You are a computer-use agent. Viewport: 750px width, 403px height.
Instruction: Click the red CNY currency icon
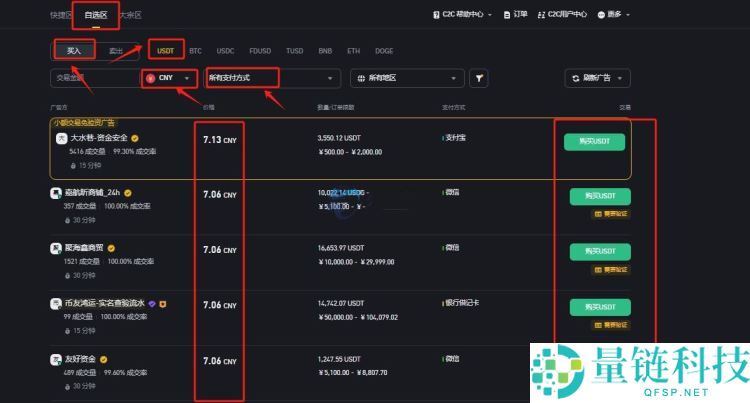(x=151, y=78)
